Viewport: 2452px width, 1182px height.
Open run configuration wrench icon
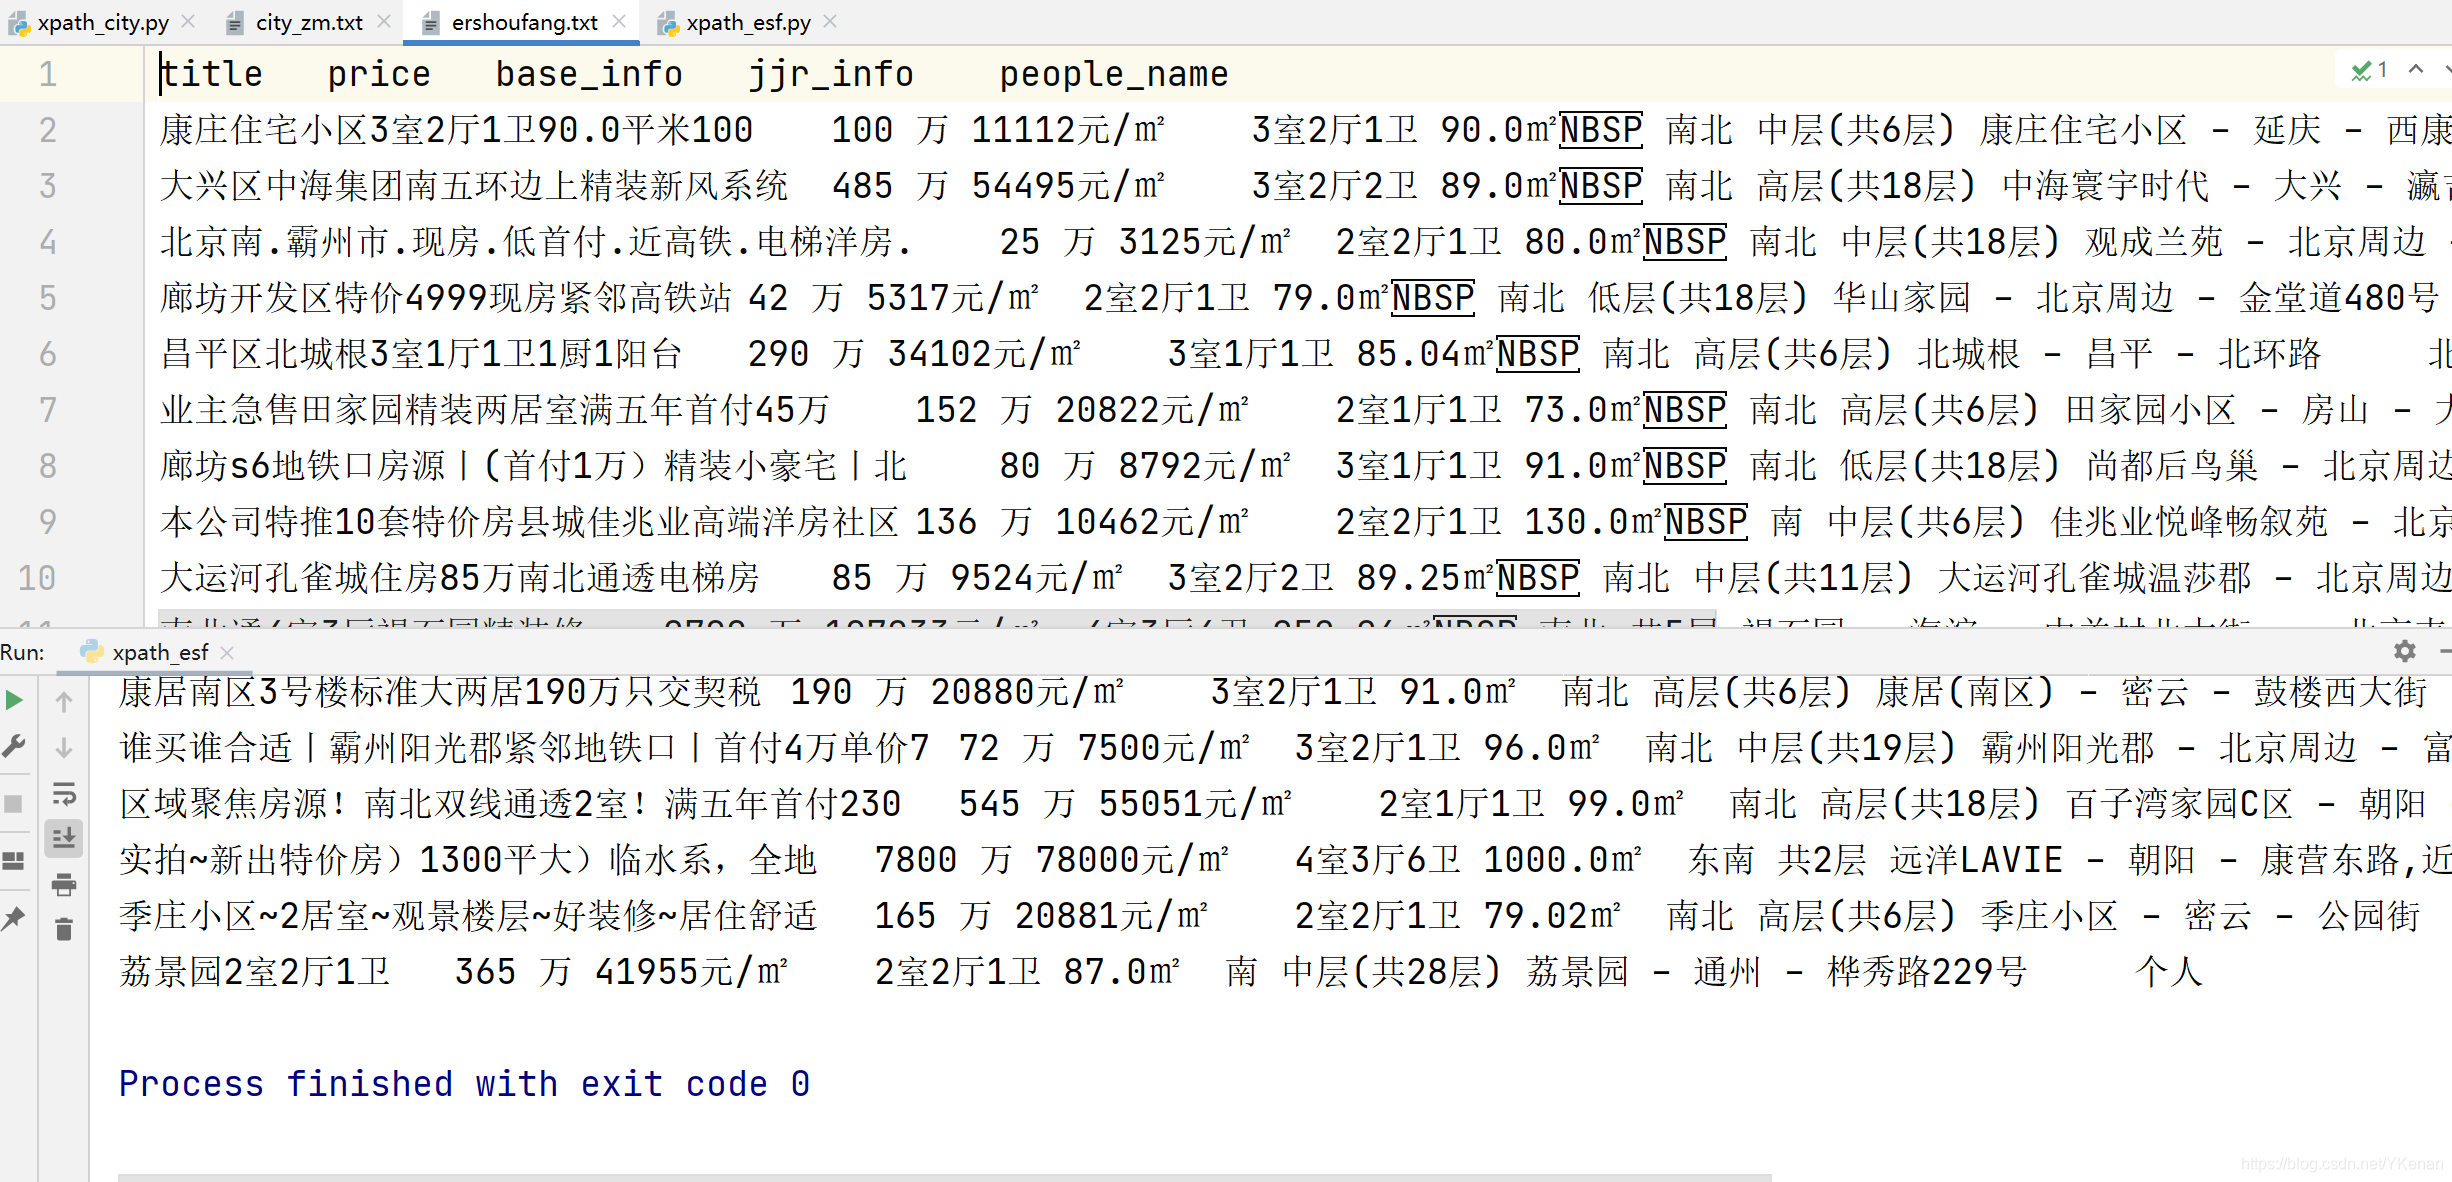point(14,746)
